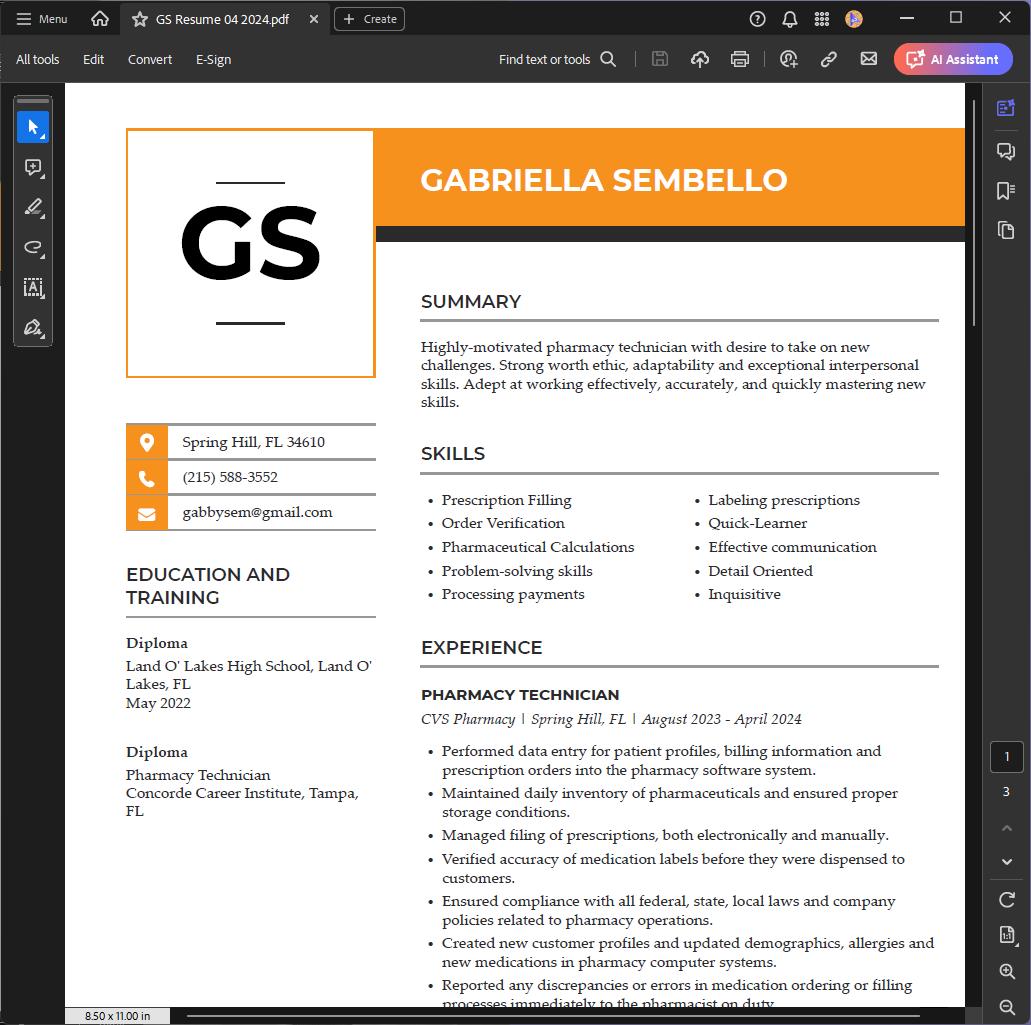Open the E-Sign menu item
This screenshot has width=1031, height=1025.
pyautogui.click(x=213, y=59)
